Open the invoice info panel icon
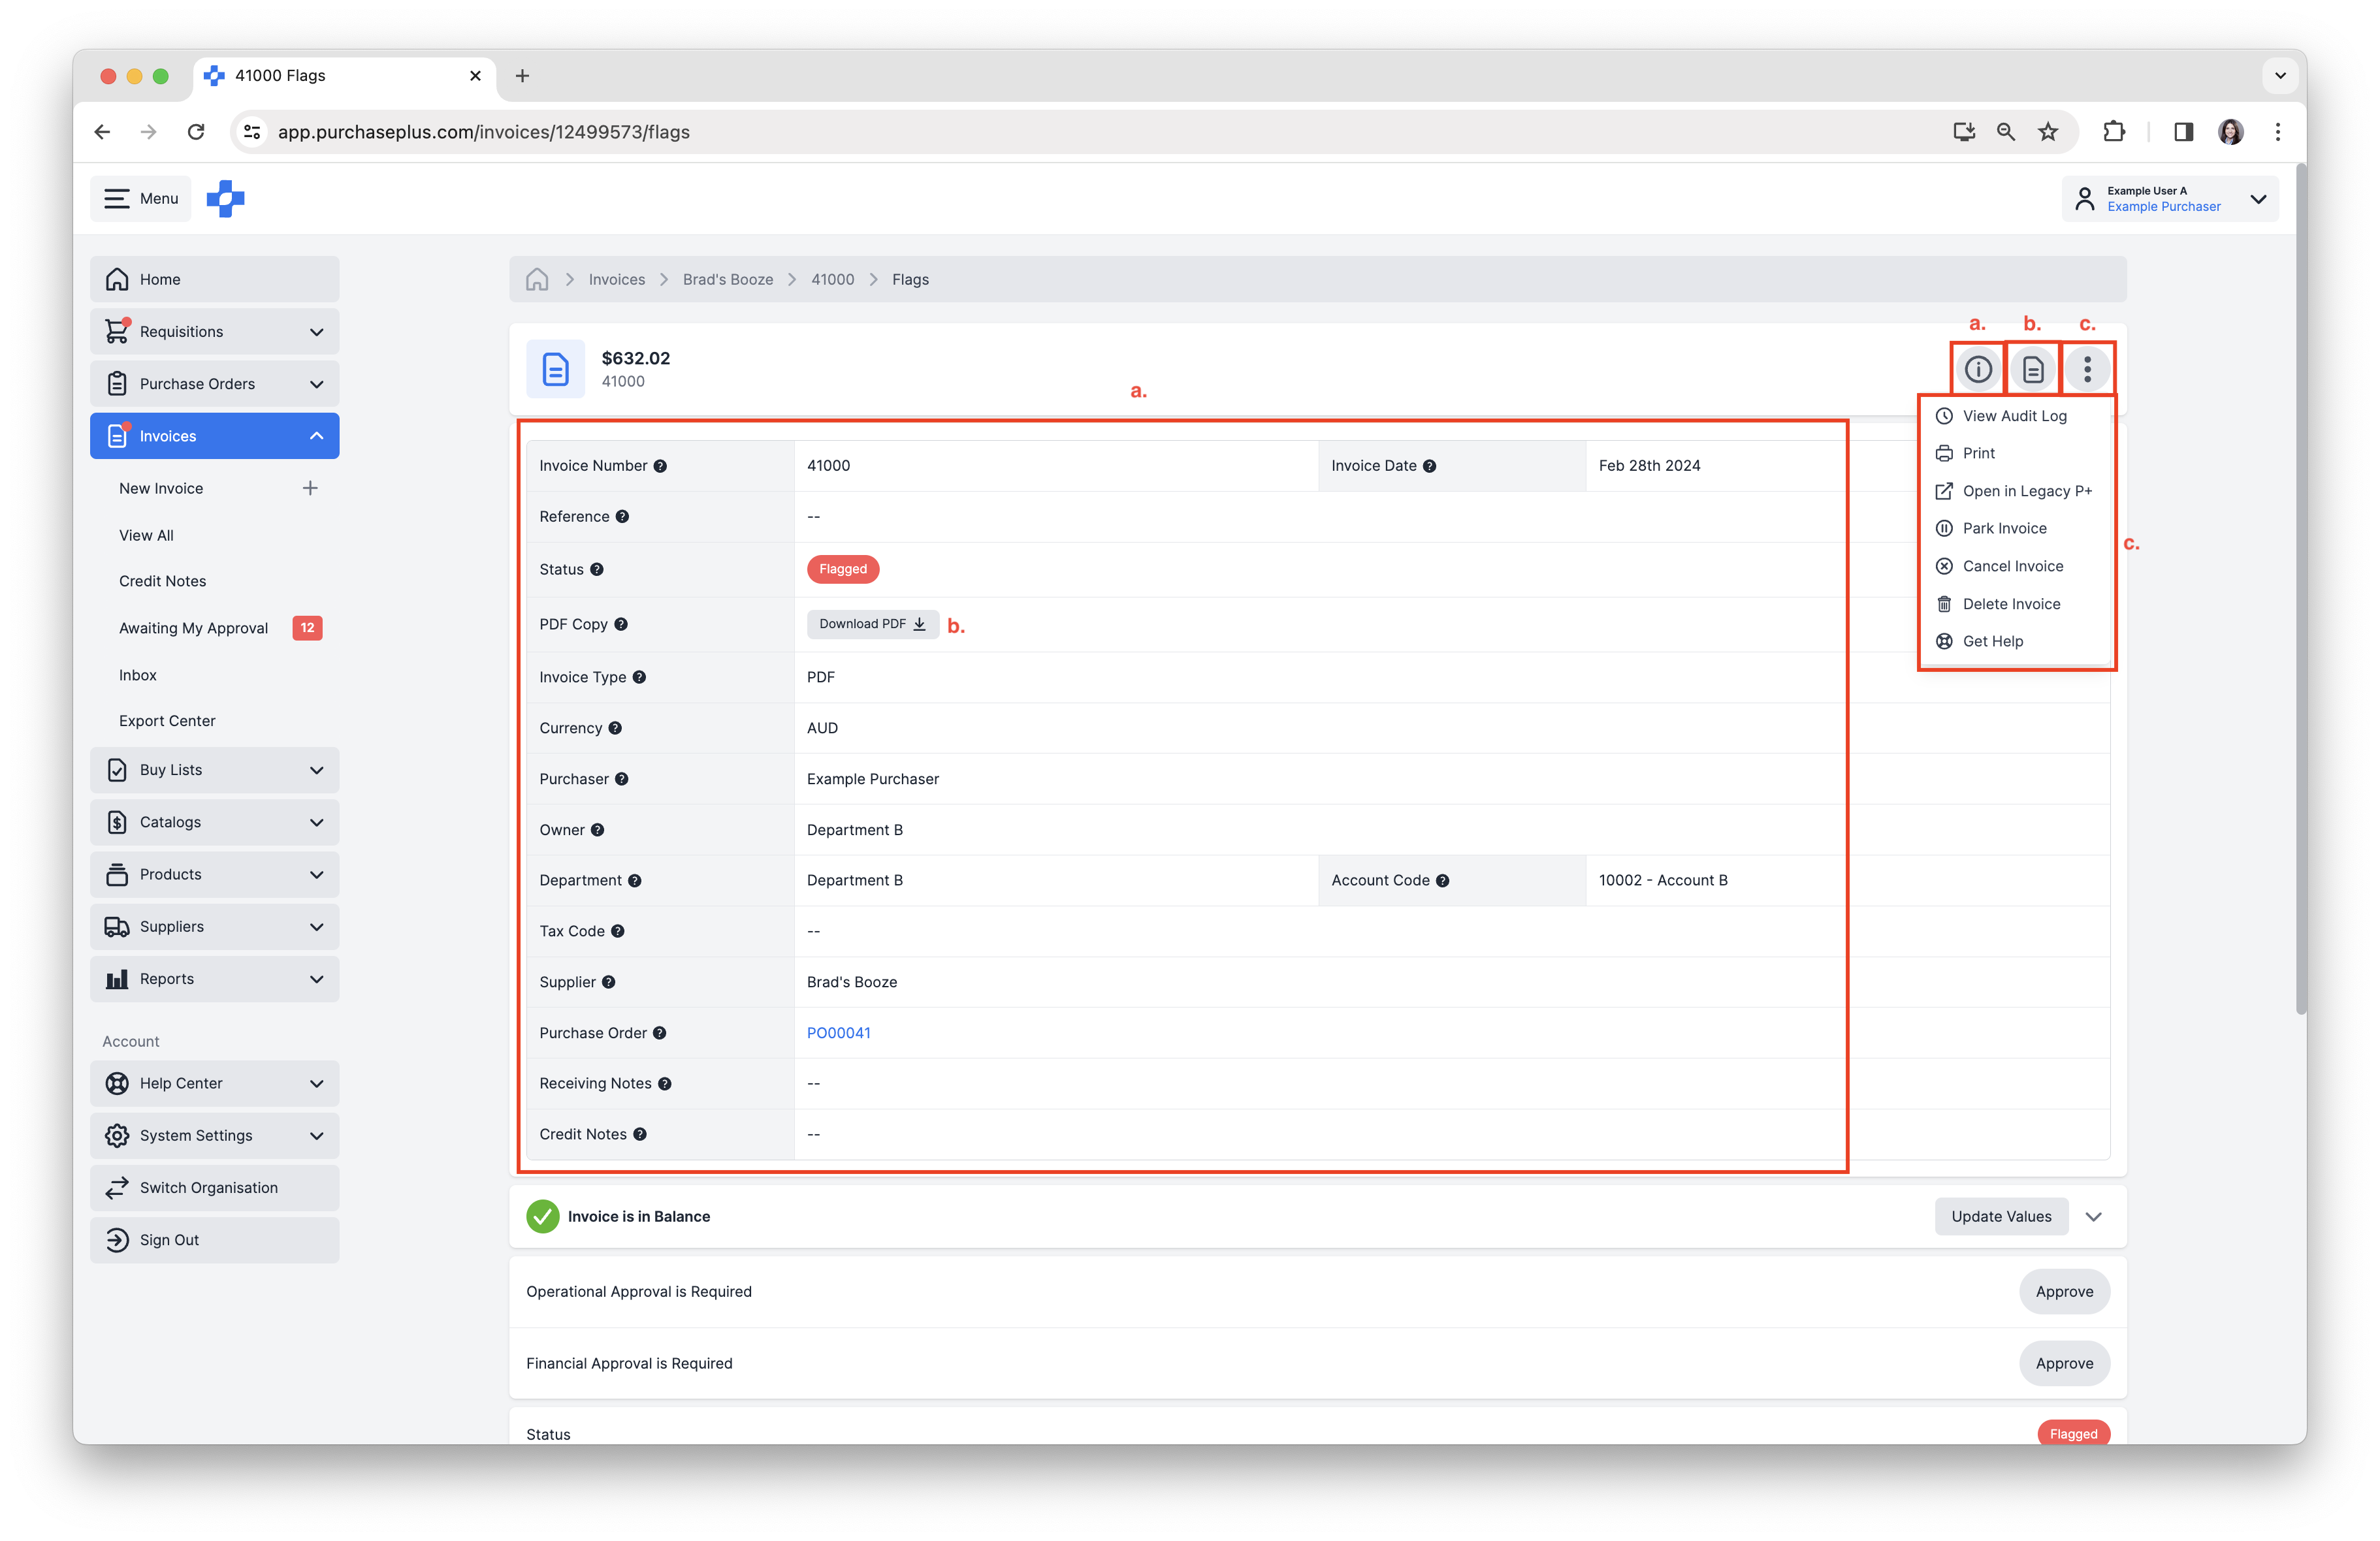Viewport: 2380px width, 1541px height. [x=1977, y=370]
